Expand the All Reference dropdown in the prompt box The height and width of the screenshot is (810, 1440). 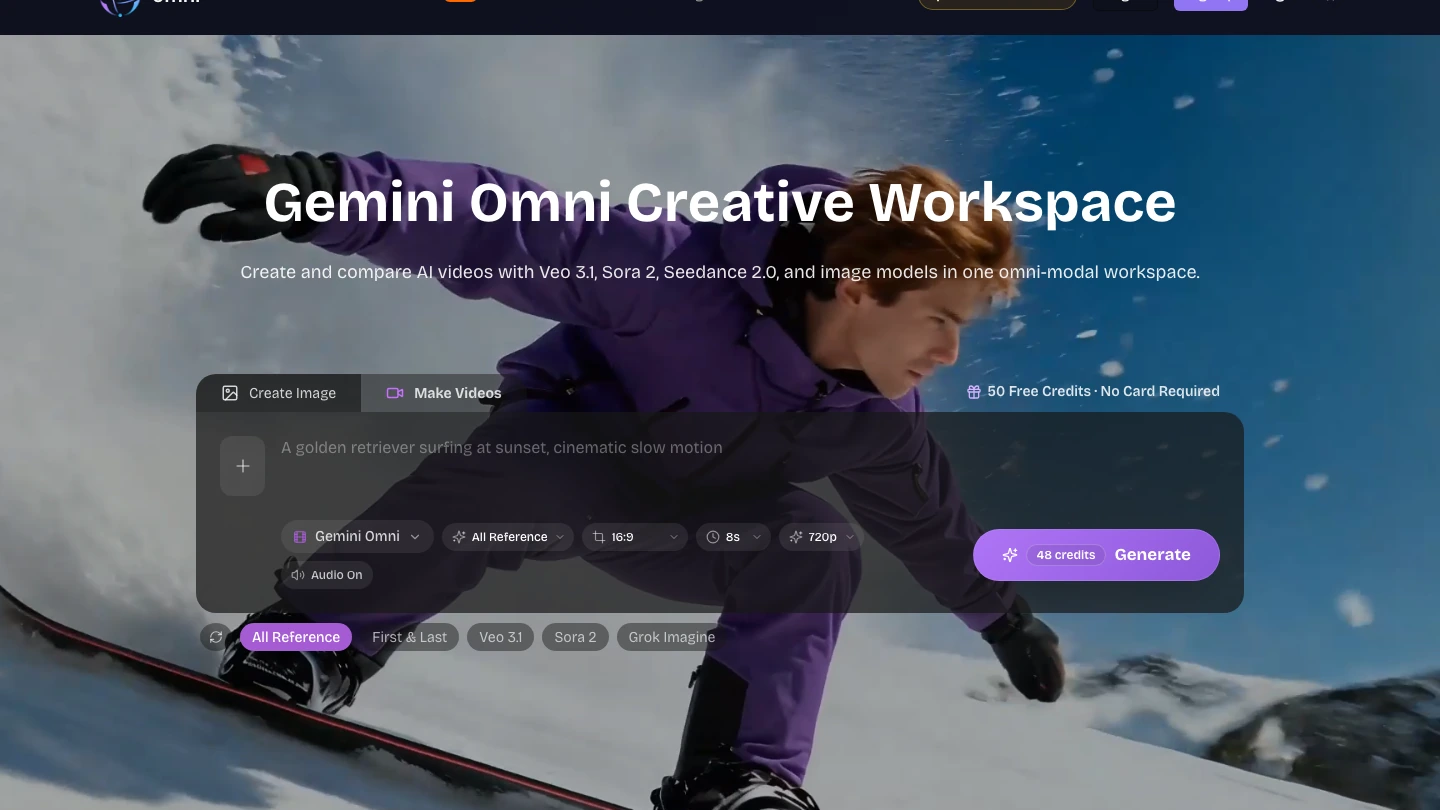coord(508,537)
